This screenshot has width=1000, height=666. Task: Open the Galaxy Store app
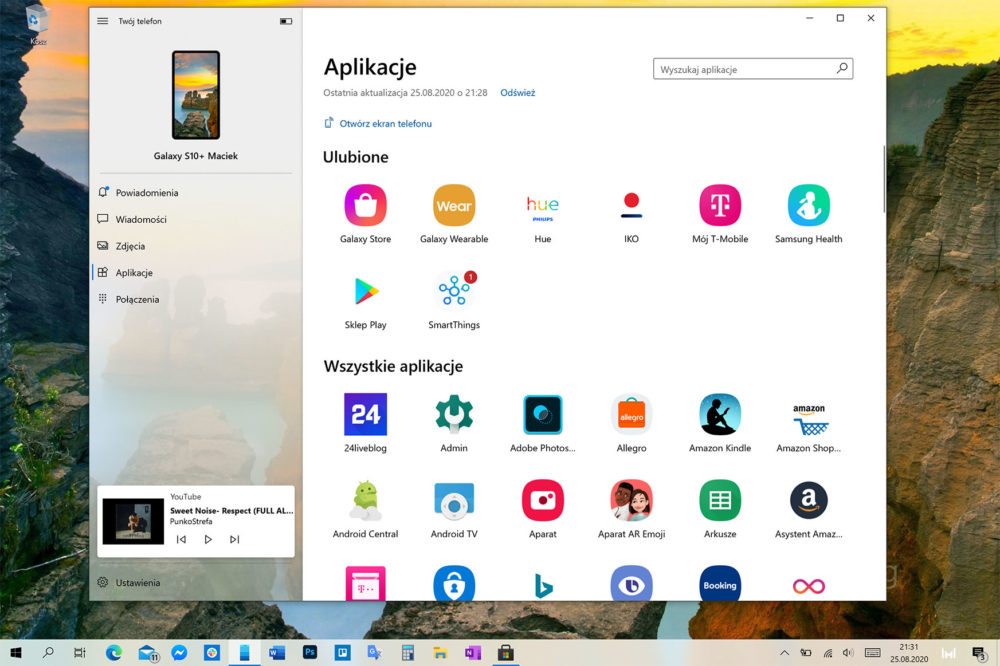point(365,205)
